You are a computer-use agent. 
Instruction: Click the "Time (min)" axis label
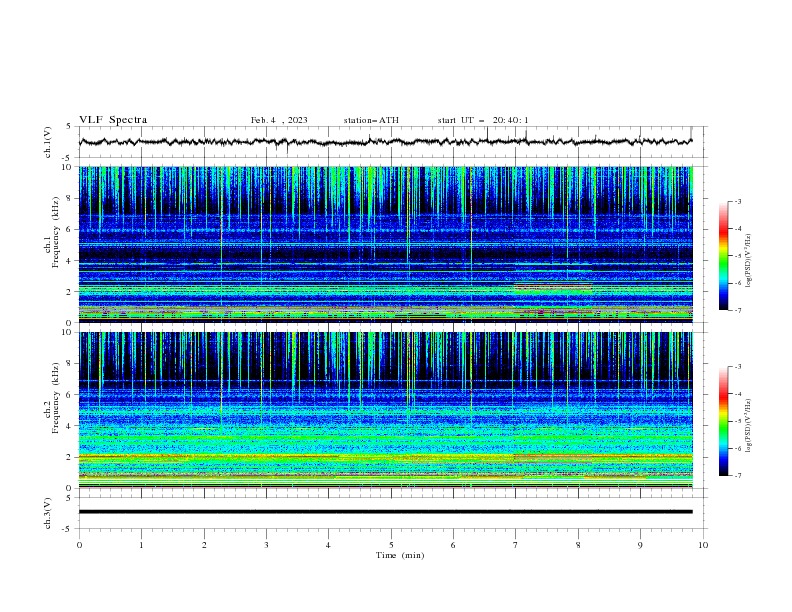(400, 555)
